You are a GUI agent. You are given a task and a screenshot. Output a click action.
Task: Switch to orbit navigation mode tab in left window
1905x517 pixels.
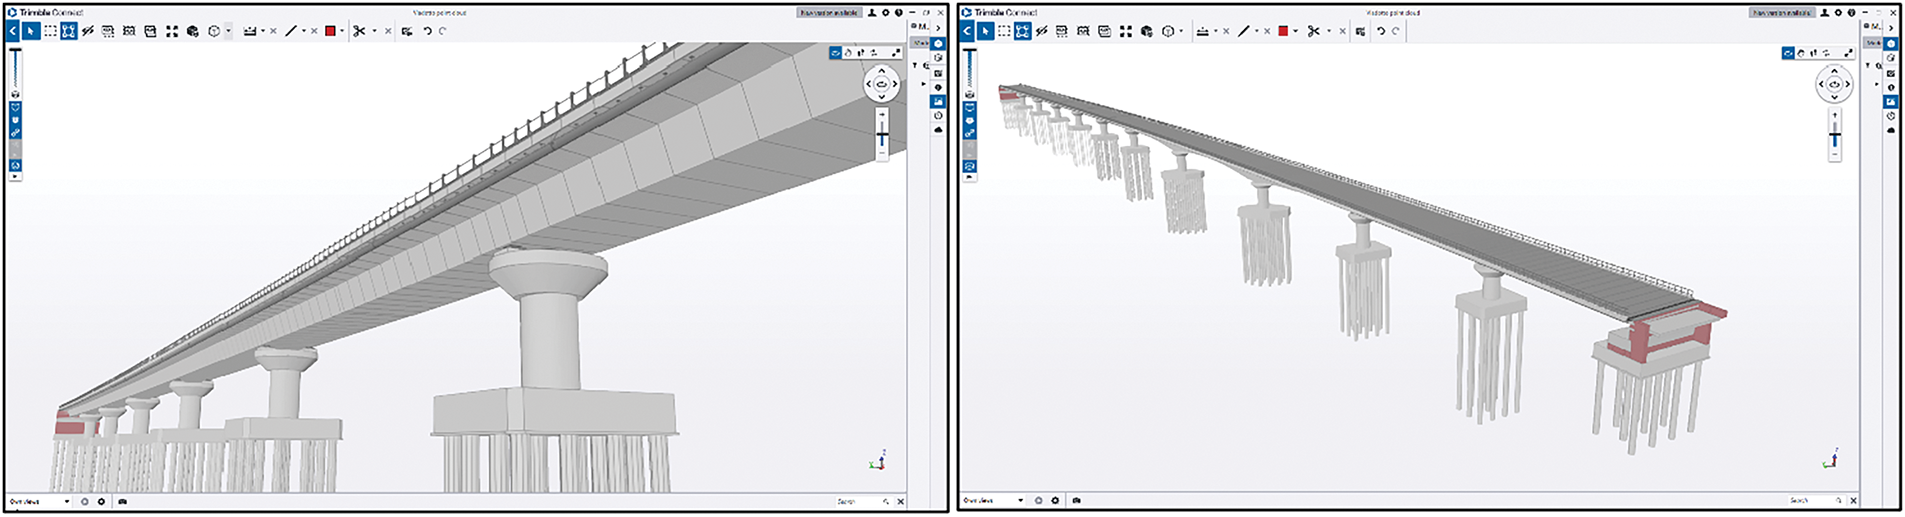coord(835,53)
